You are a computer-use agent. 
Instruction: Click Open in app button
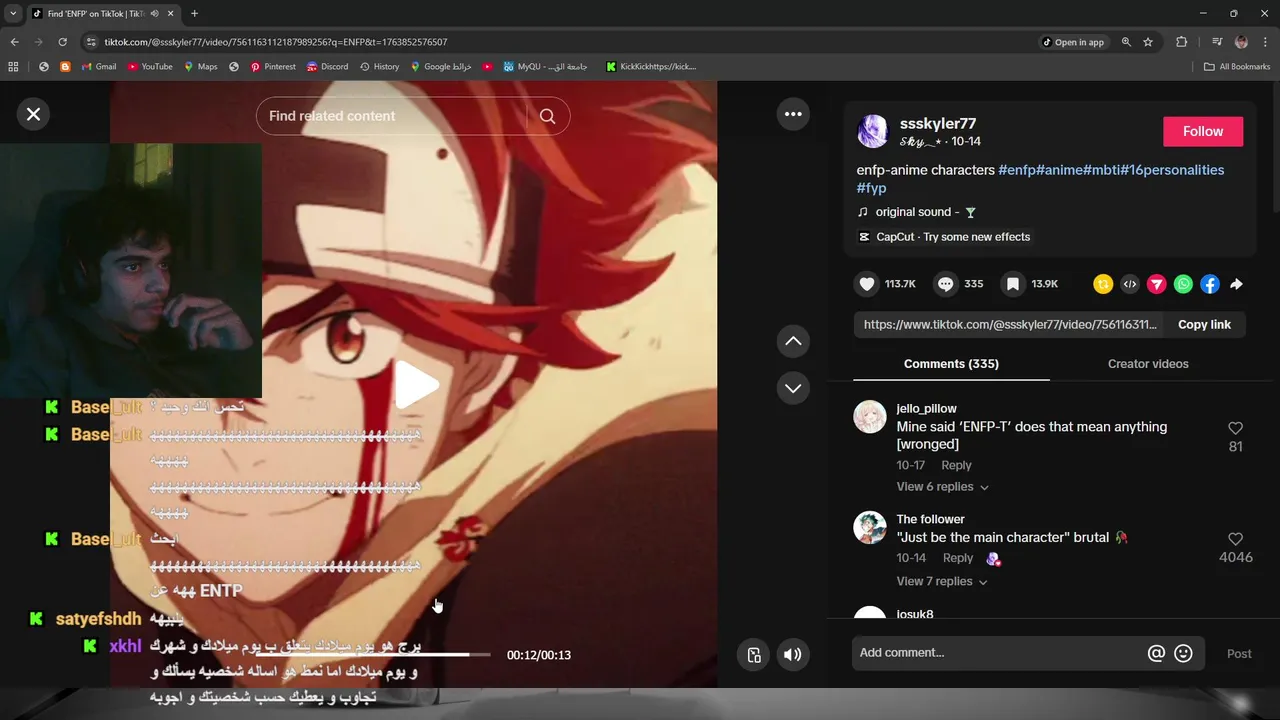pyautogui.click(x=1073, y=42)
